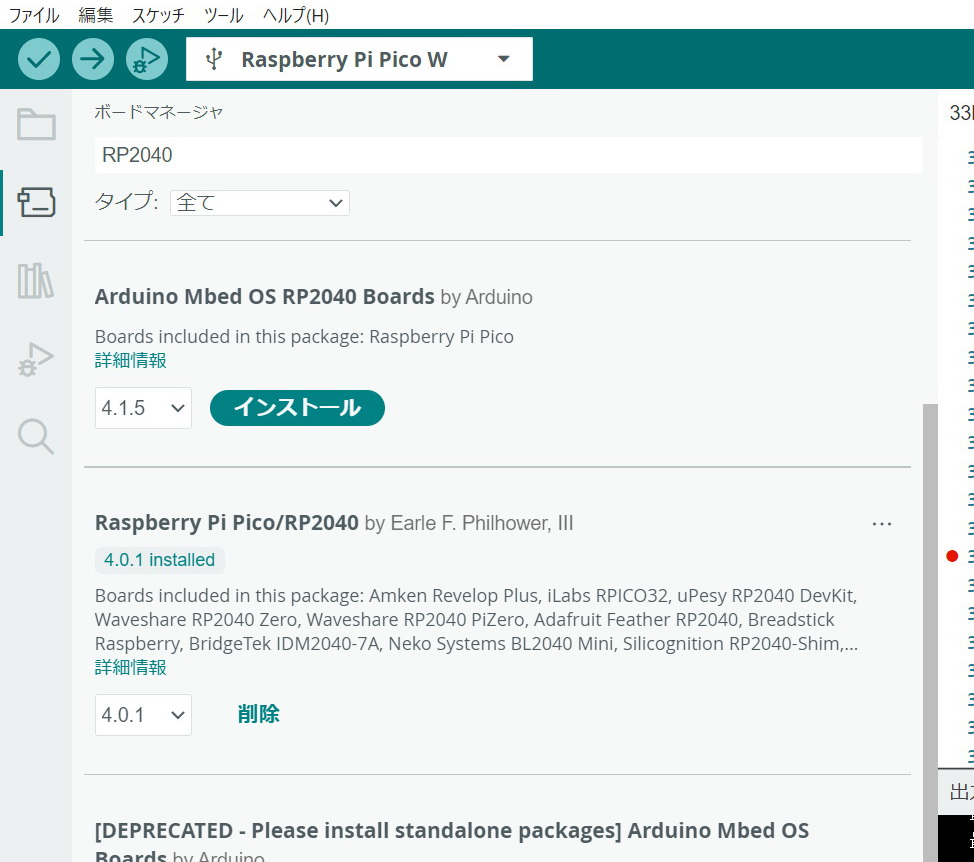974x862 pixels.
Task: Open the Search magnifier sidebar icon
Action: click(35, 436)
